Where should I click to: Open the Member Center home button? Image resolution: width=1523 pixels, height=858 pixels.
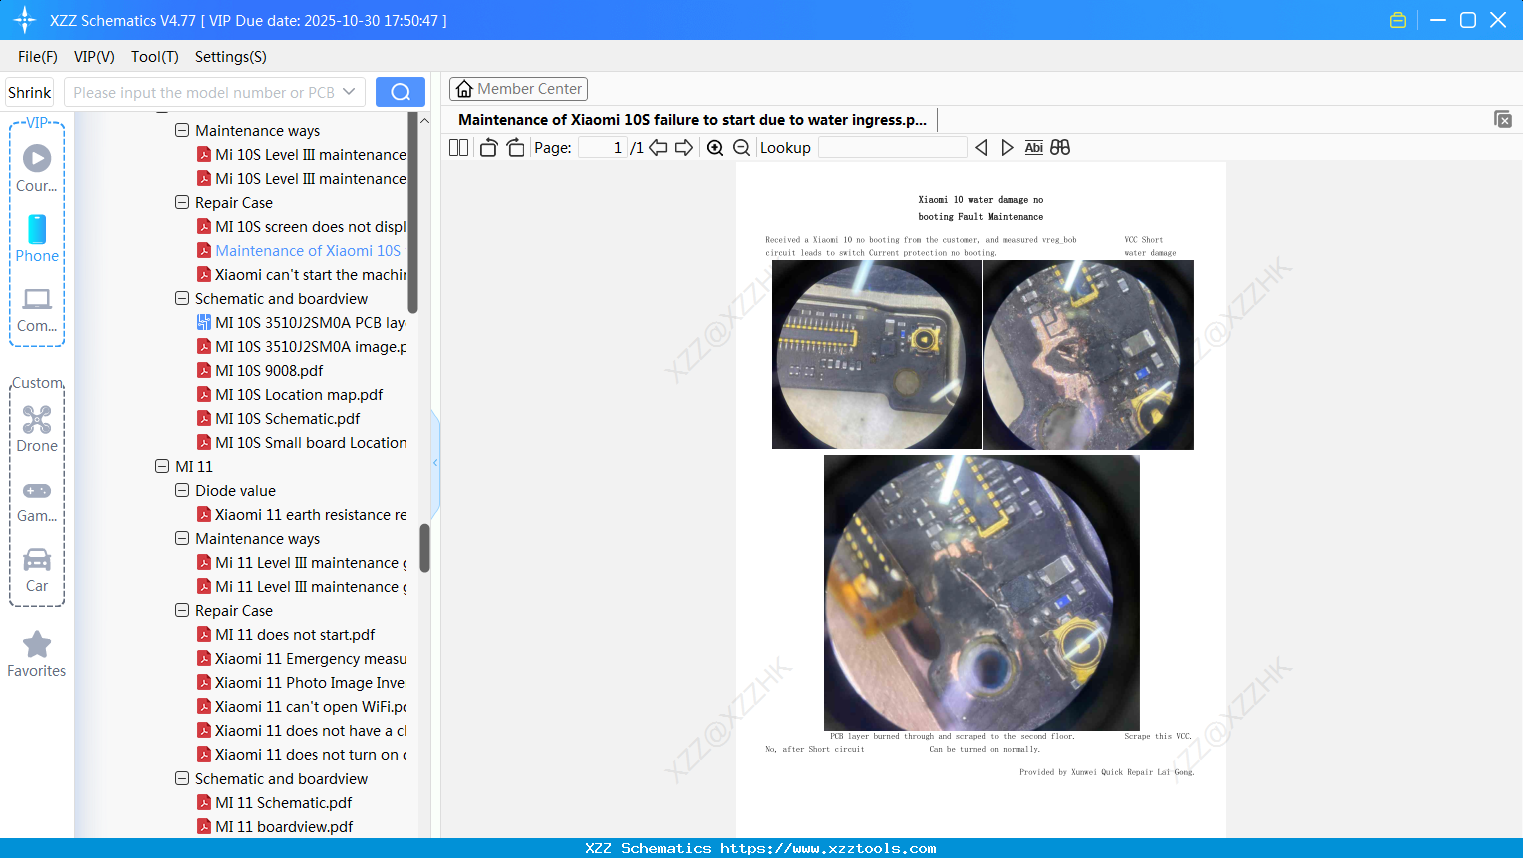coord(518,89)
